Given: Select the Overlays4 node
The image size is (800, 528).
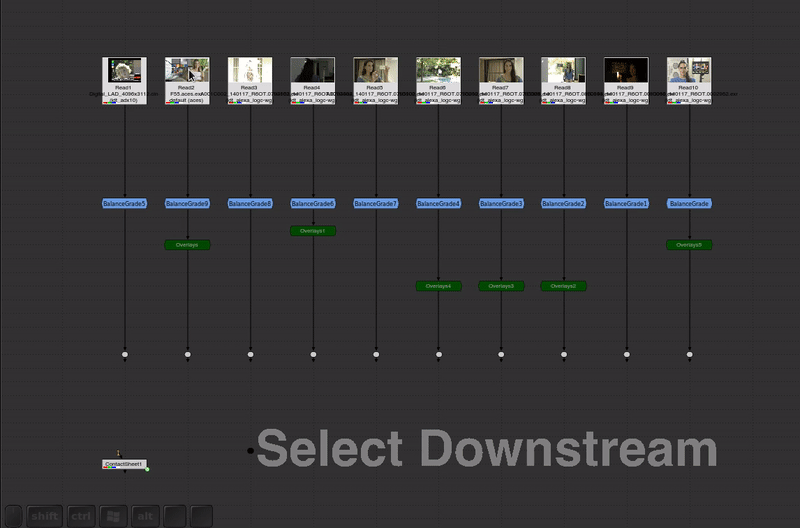Looking at the screenshot, I should tap(438, 286).
